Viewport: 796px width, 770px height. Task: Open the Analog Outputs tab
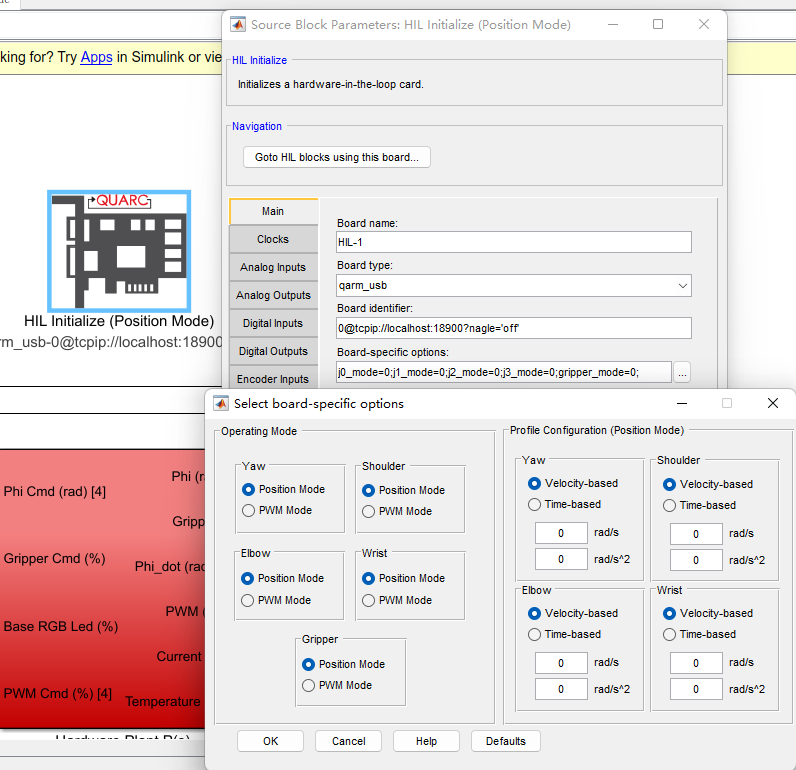click(x=273, y=295)
